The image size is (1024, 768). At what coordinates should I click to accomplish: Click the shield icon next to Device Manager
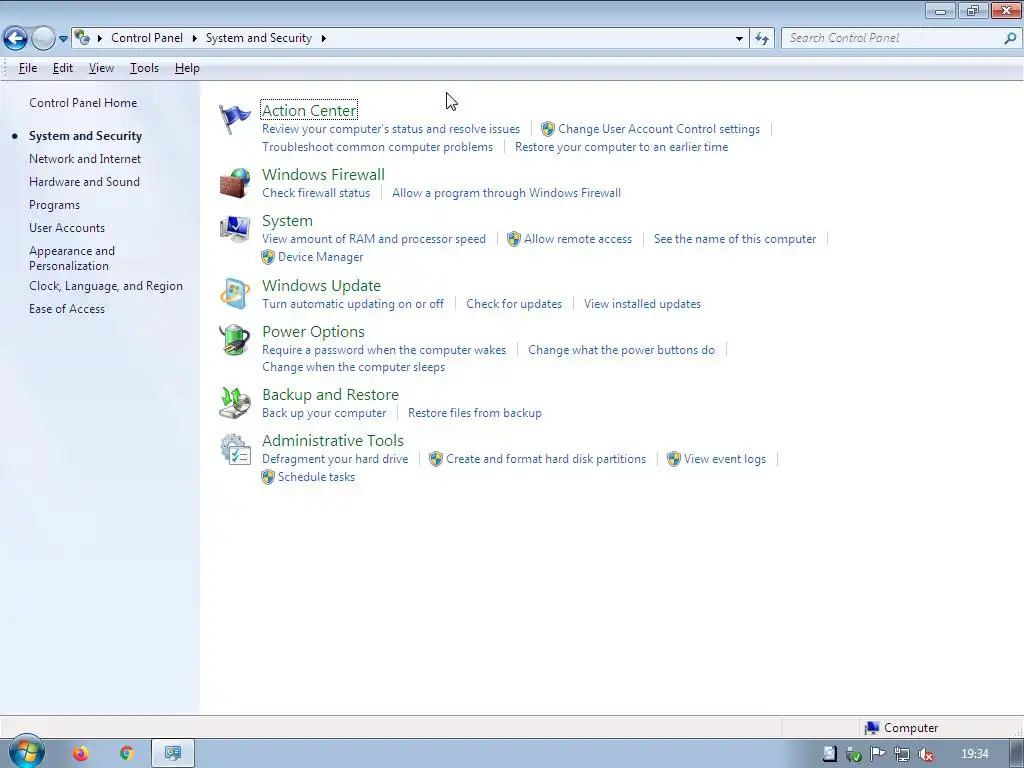click(x=268, y=257)
